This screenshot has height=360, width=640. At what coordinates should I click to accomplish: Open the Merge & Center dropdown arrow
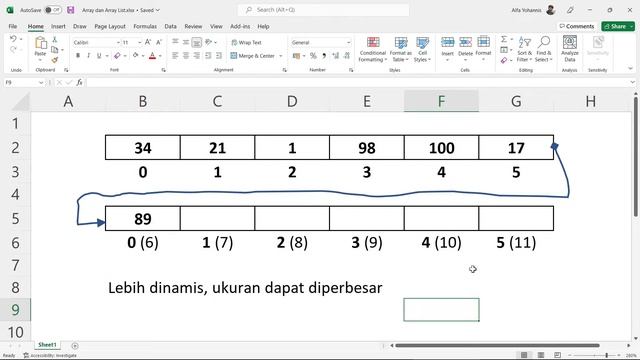(281, 56)
